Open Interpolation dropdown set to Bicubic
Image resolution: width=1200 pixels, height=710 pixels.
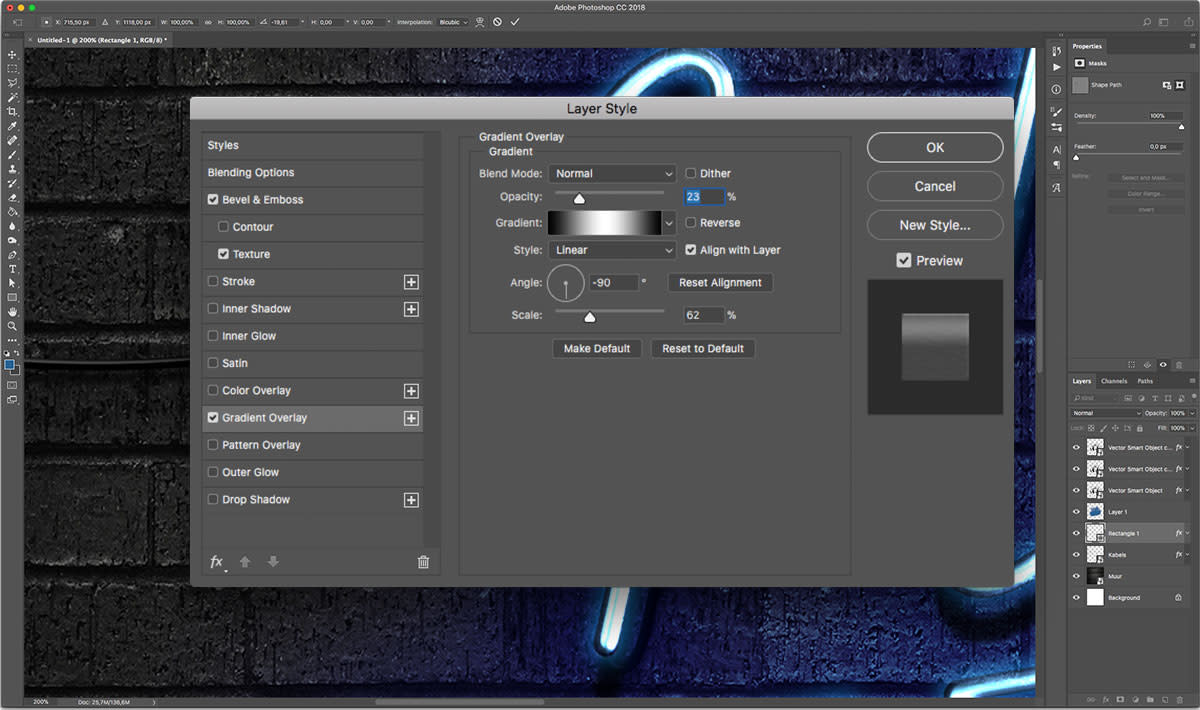[x=453, y=21]
